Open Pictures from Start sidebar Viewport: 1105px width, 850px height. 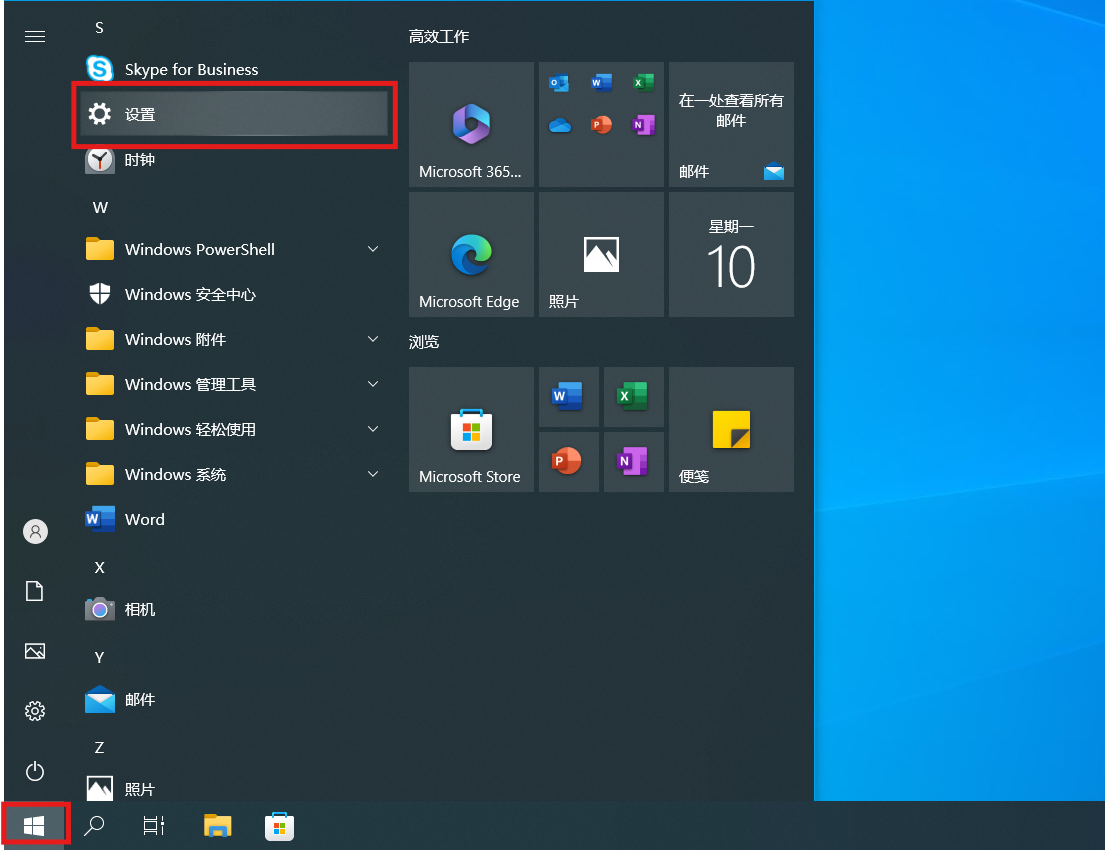(x=35, y=651)
